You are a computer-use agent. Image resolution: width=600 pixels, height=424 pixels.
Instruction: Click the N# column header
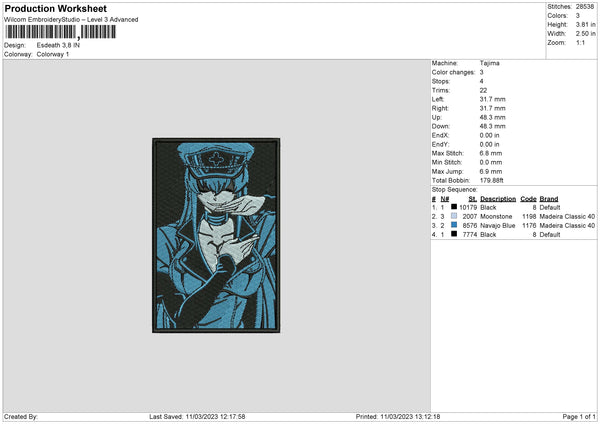[x=445, y=199]
